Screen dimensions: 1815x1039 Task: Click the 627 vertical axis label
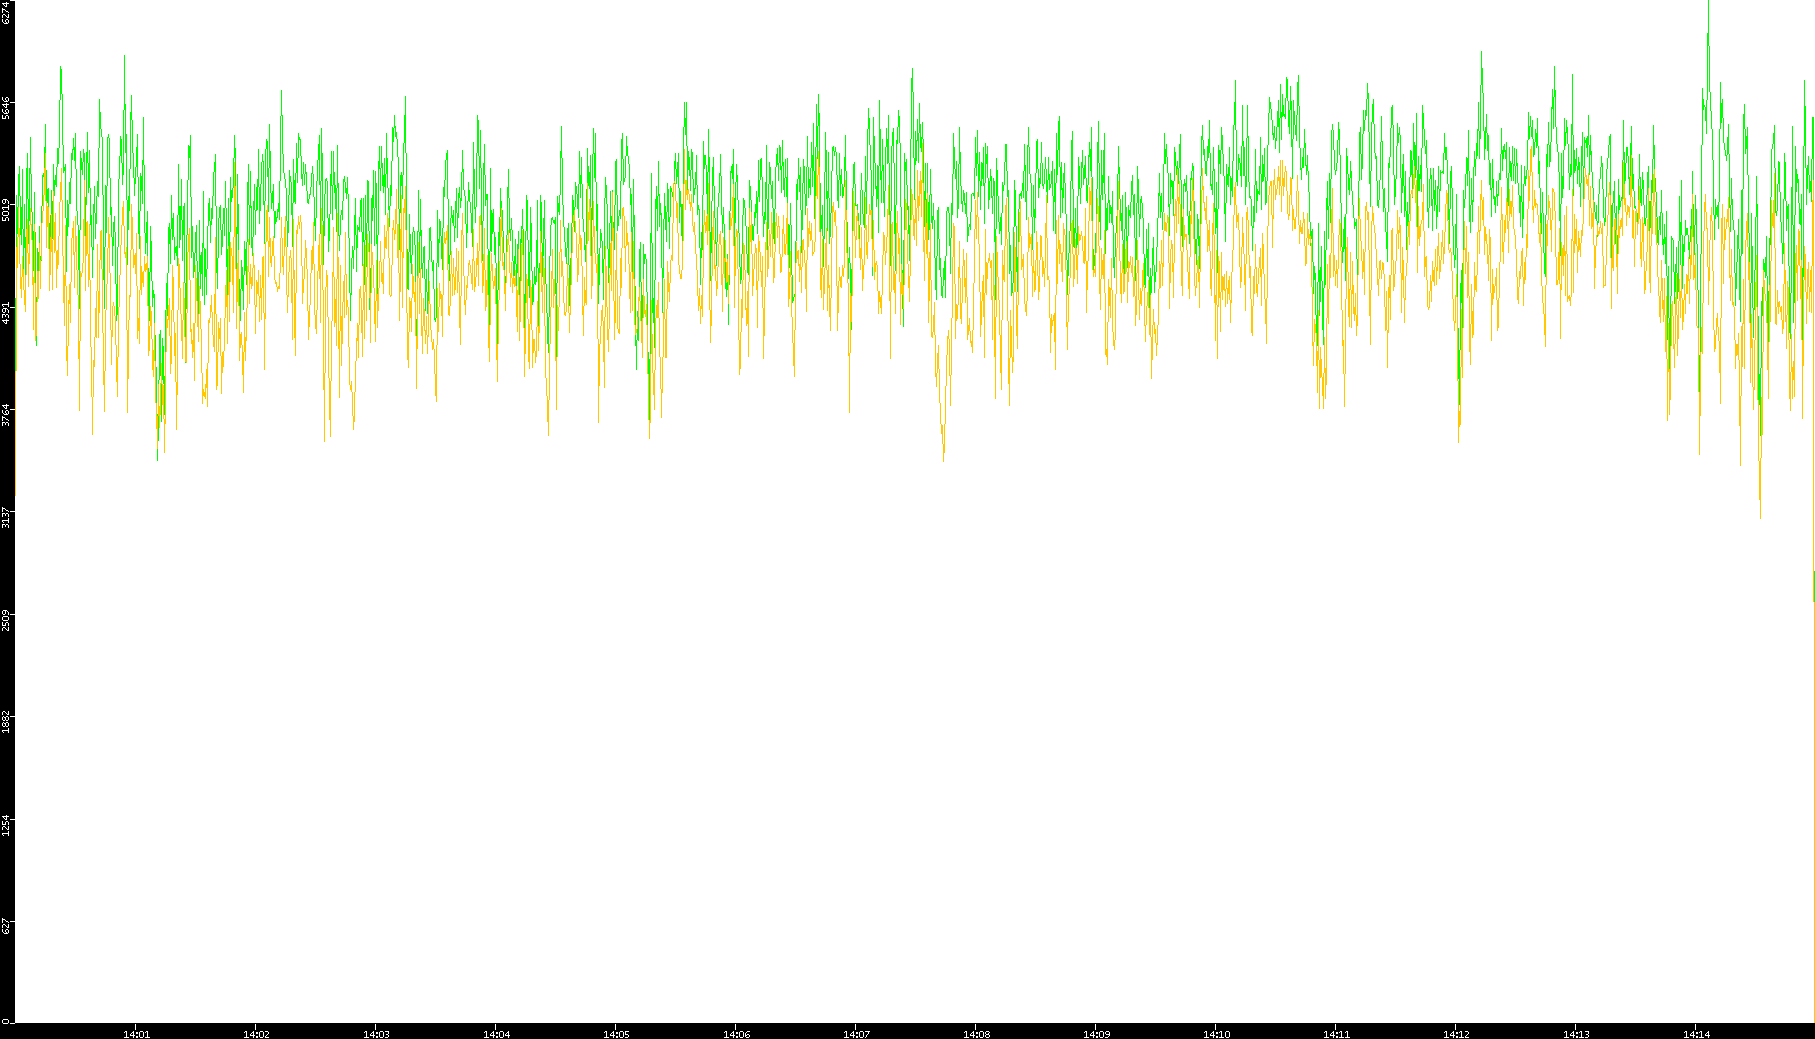[7, 926]
